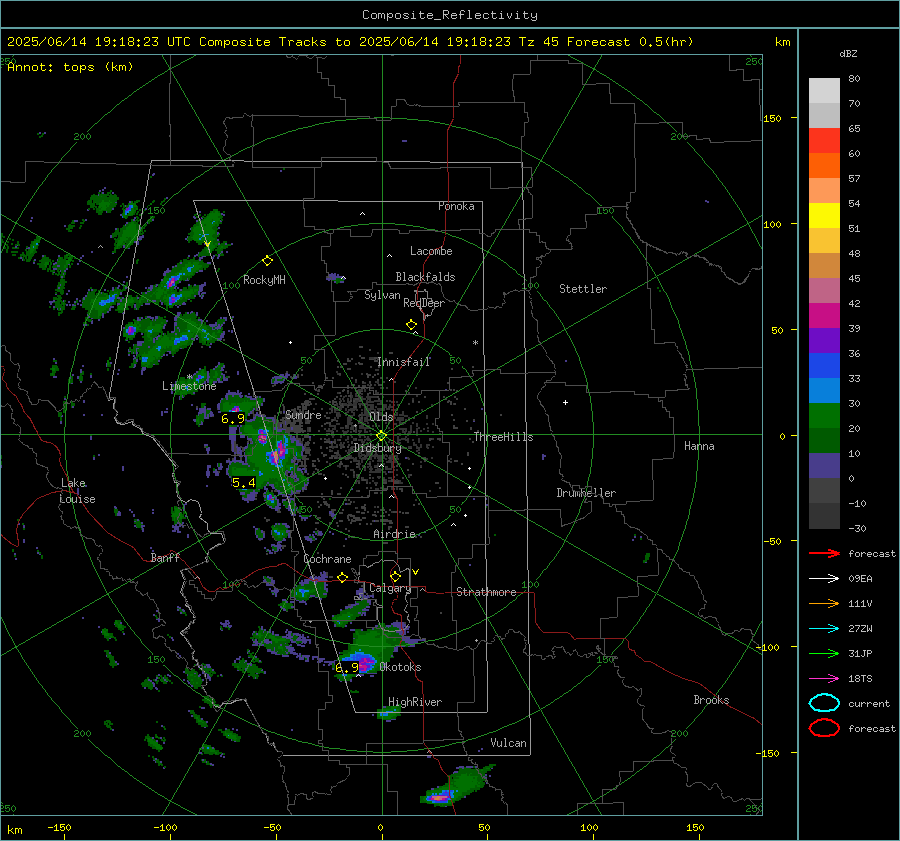The width and height of the screenshot is (900, 841).
Task: Click the Limestone label
Action: (x=189, y=386)
